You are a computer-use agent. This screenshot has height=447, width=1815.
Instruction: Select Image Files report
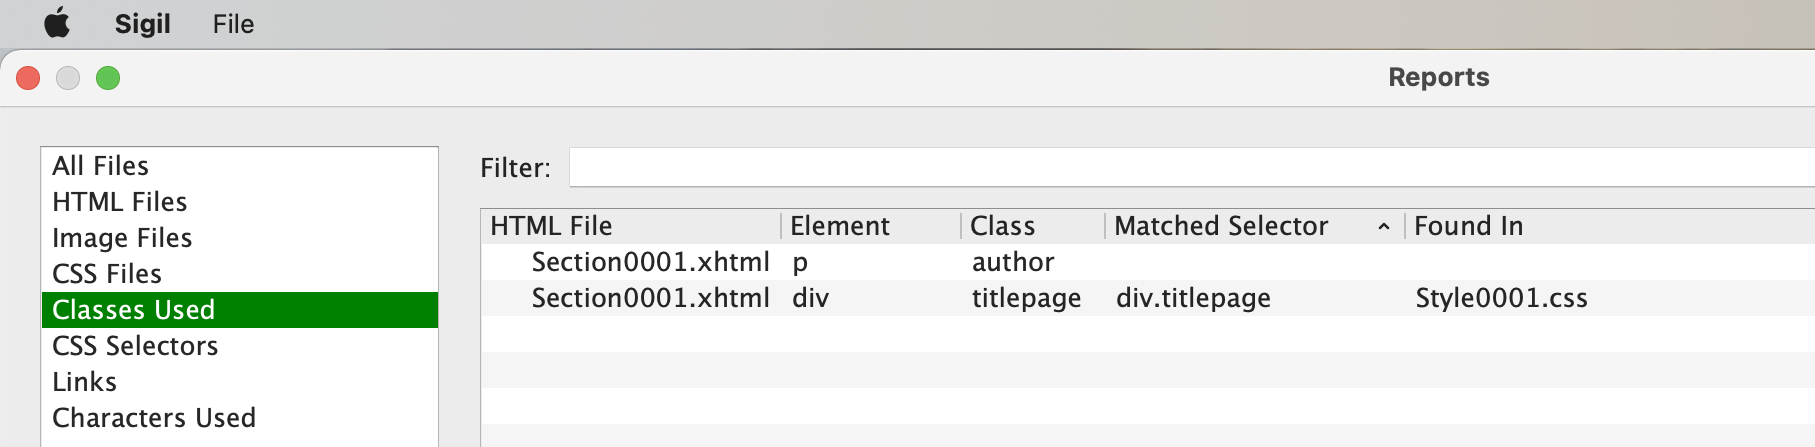coord(122,238)
